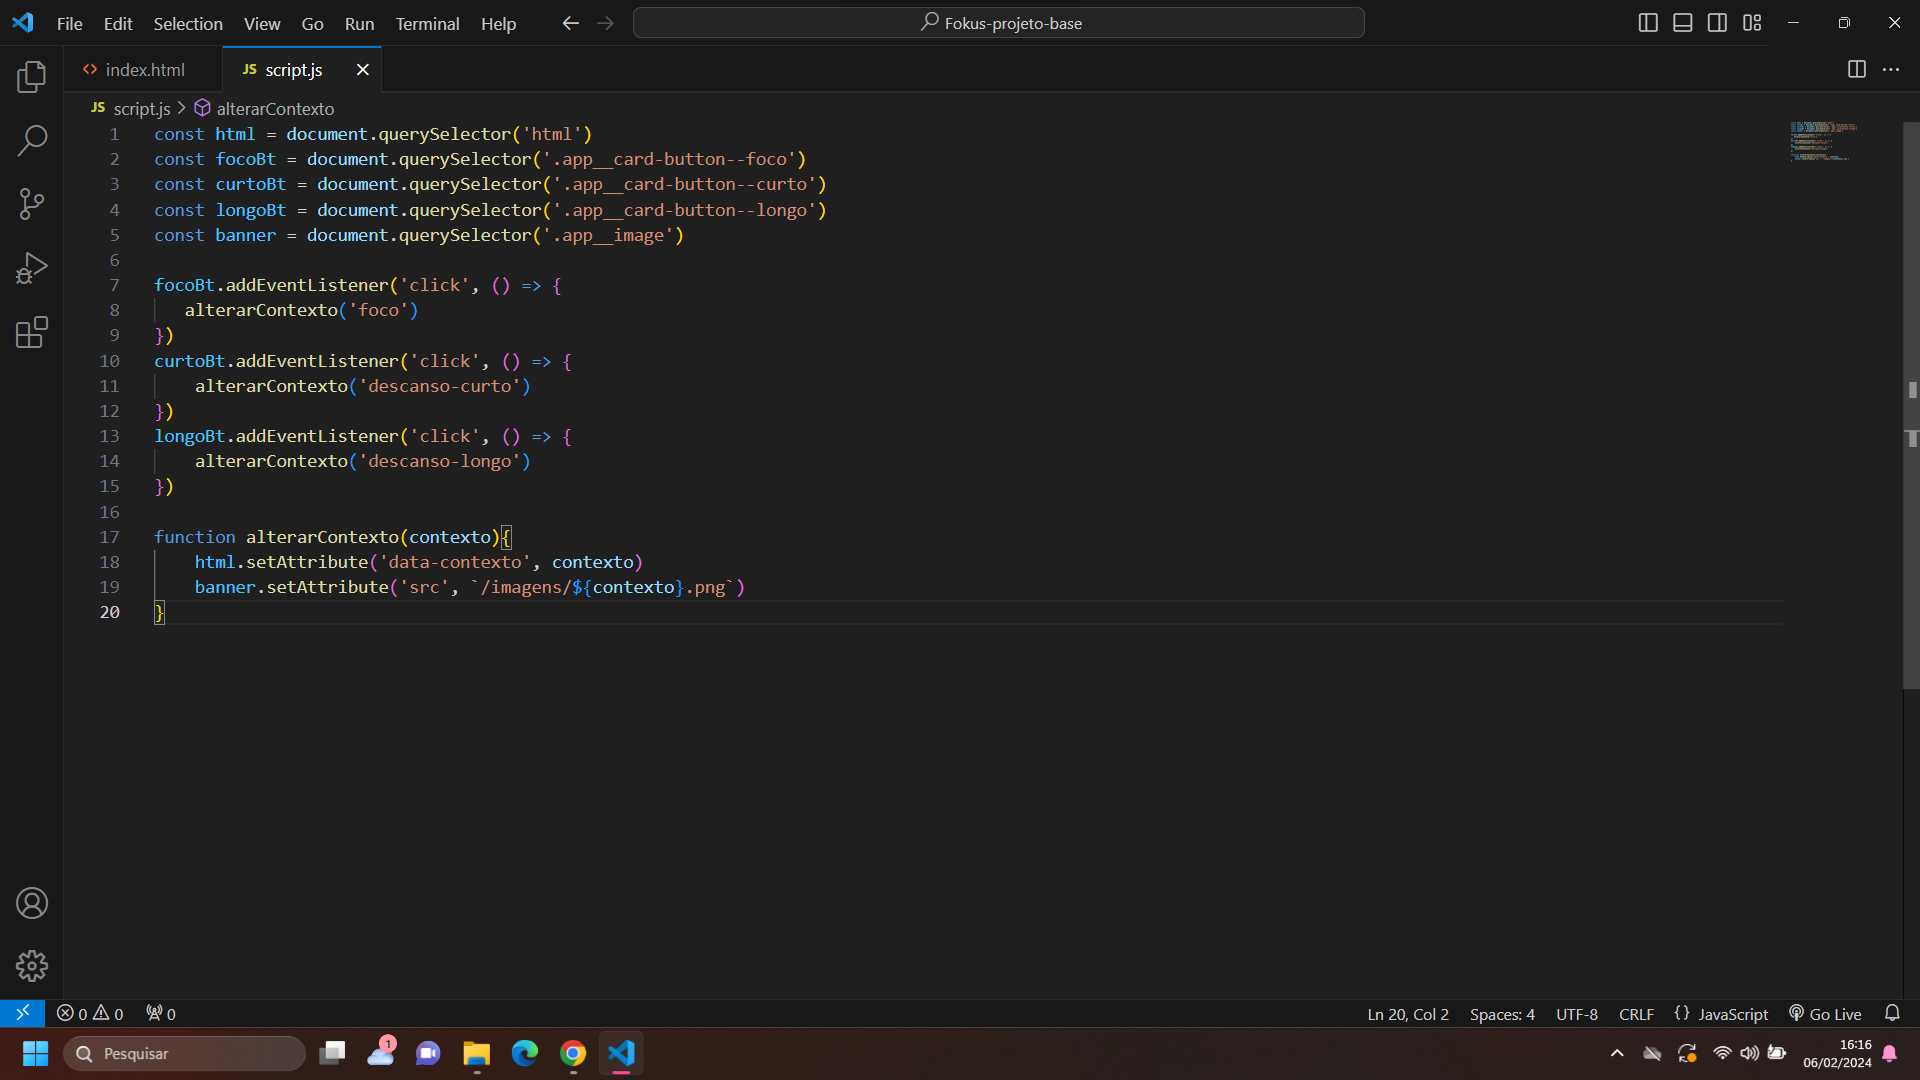The width and height of the screenshot is (1920, 1080).
Task: Select the script.js tab
Action: point(293,70)
